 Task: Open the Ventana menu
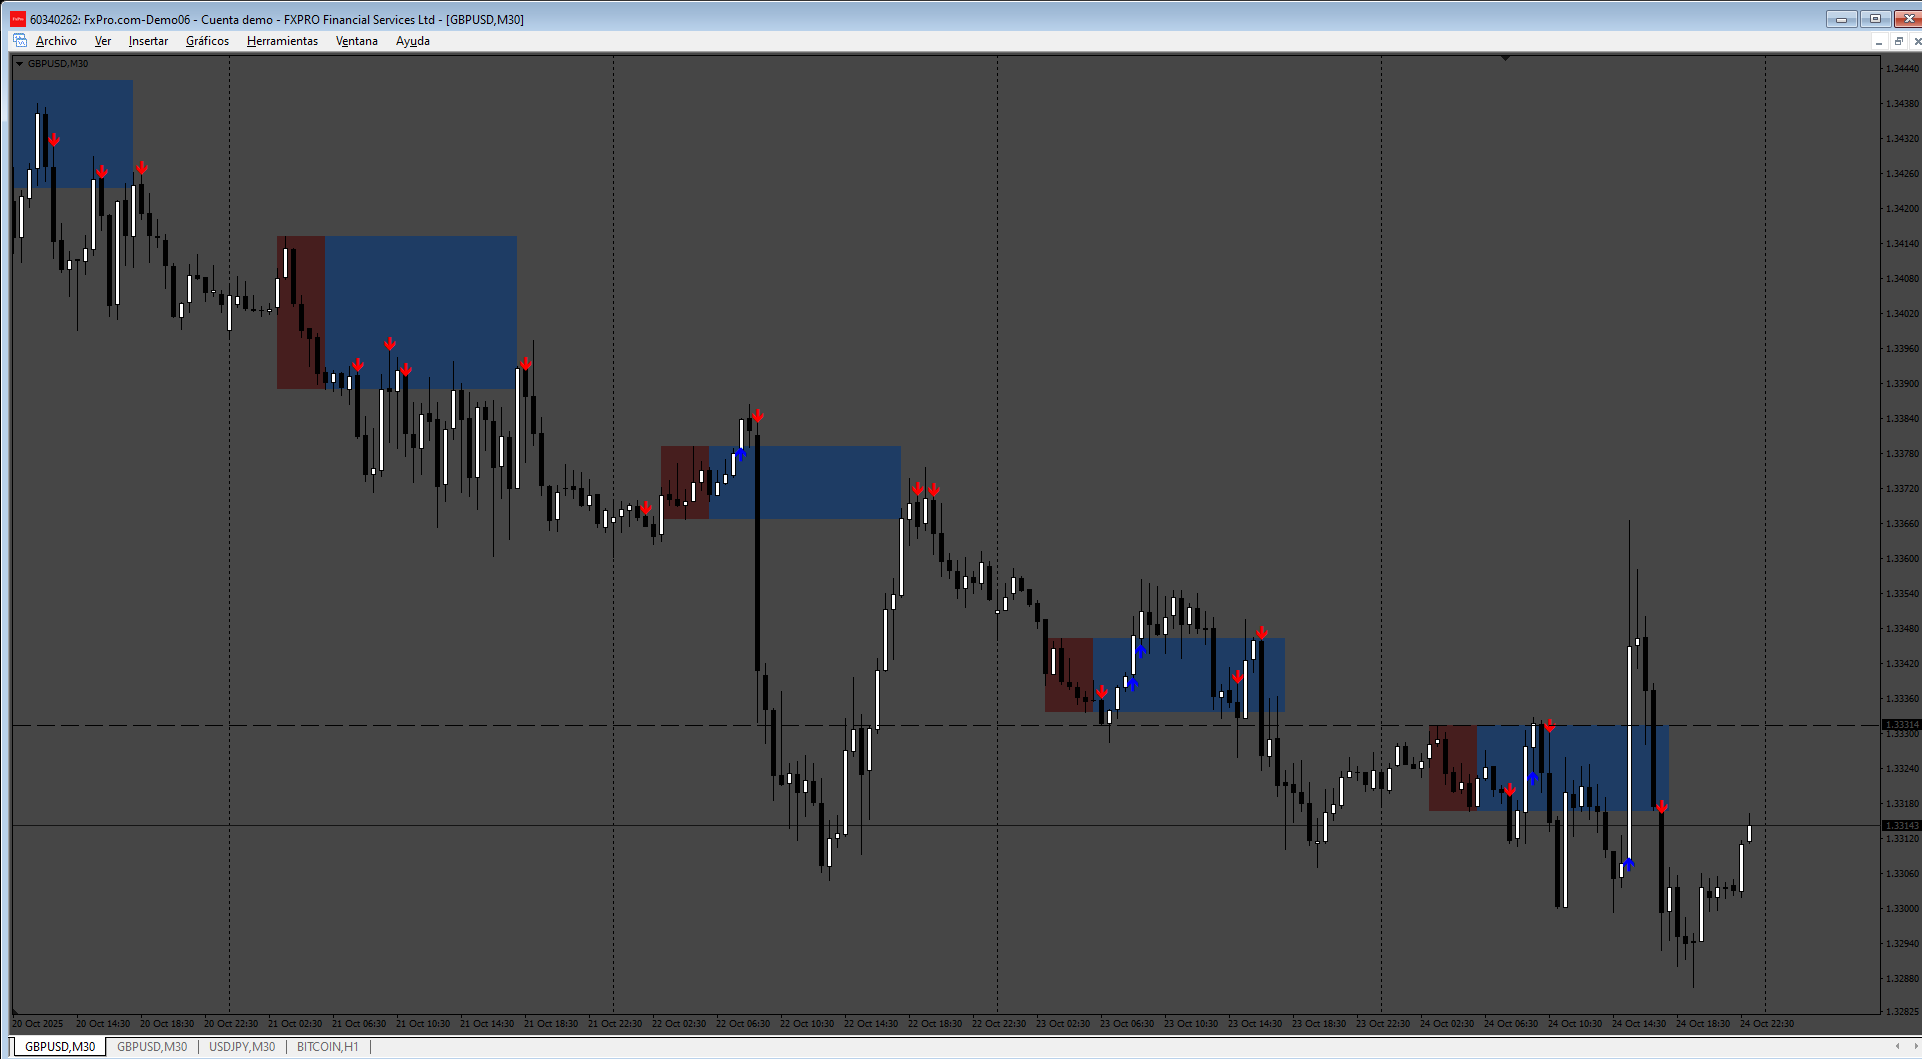(x=356, y=41)
